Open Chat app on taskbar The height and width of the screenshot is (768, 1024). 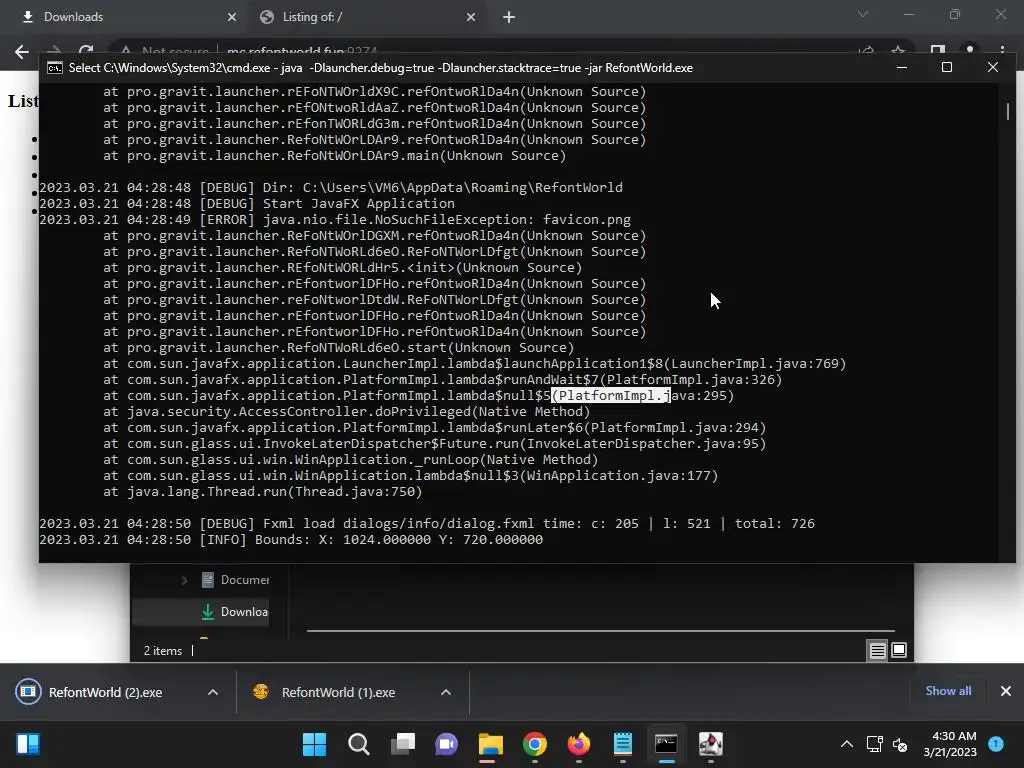447,744
